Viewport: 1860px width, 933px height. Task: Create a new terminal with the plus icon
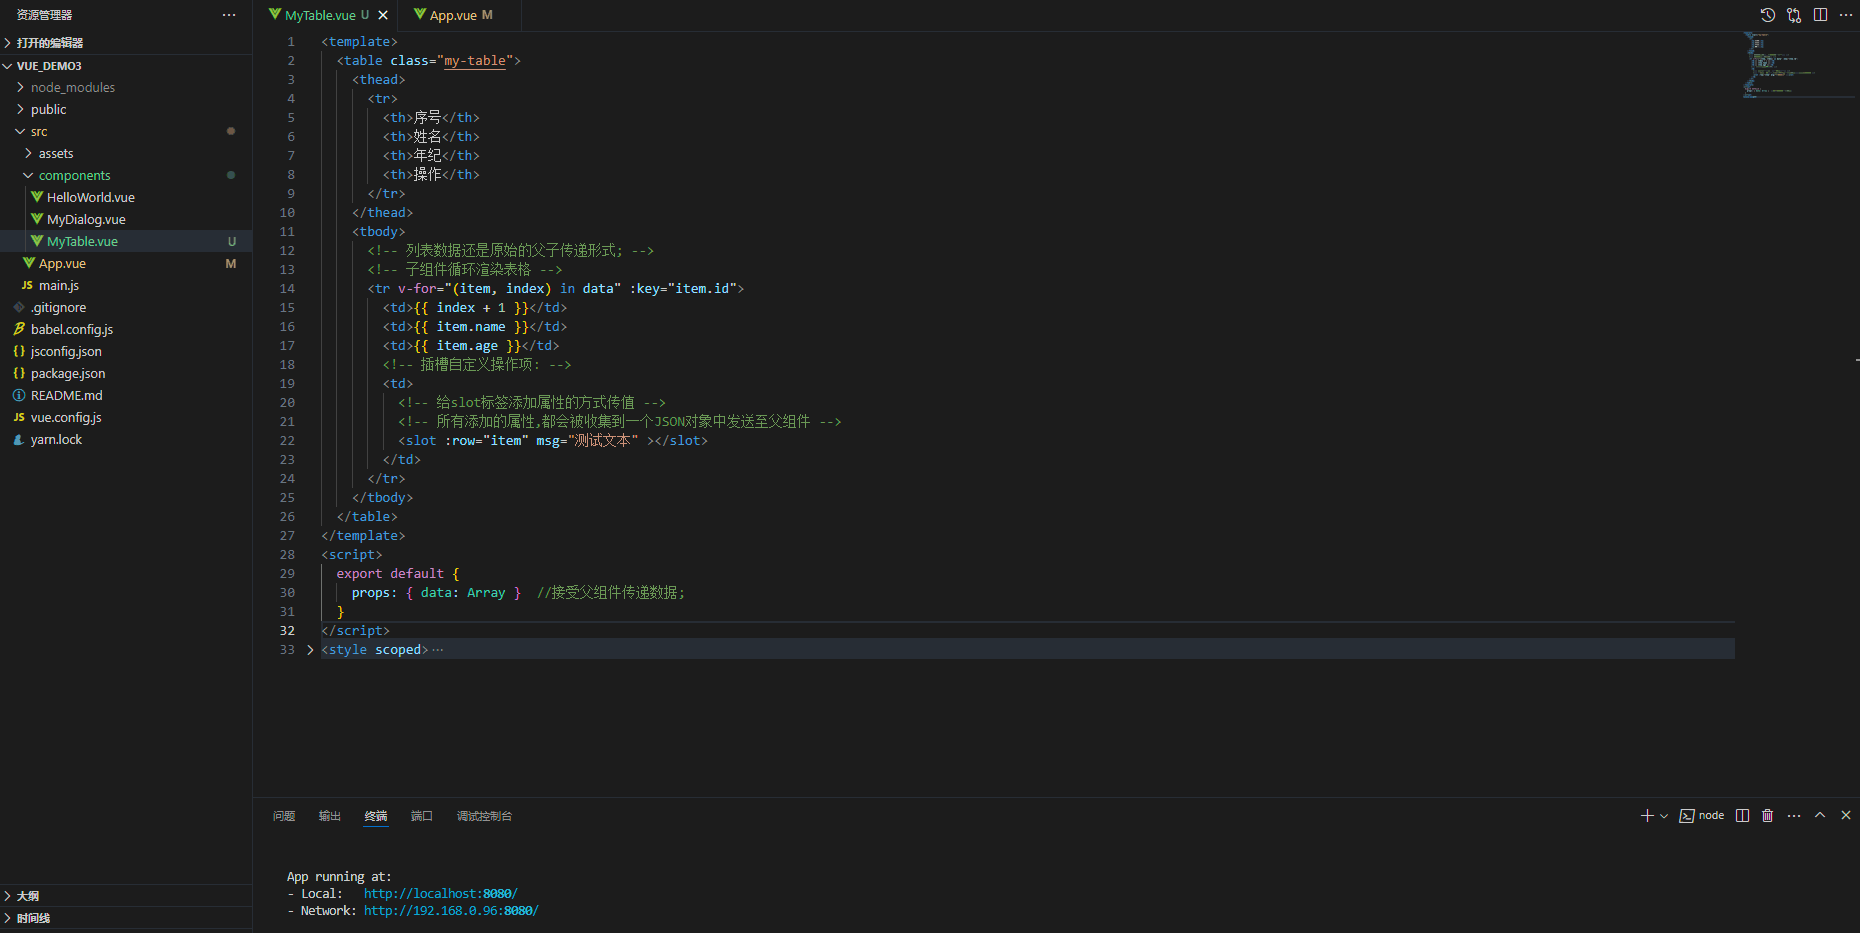tap(1647, 816)
